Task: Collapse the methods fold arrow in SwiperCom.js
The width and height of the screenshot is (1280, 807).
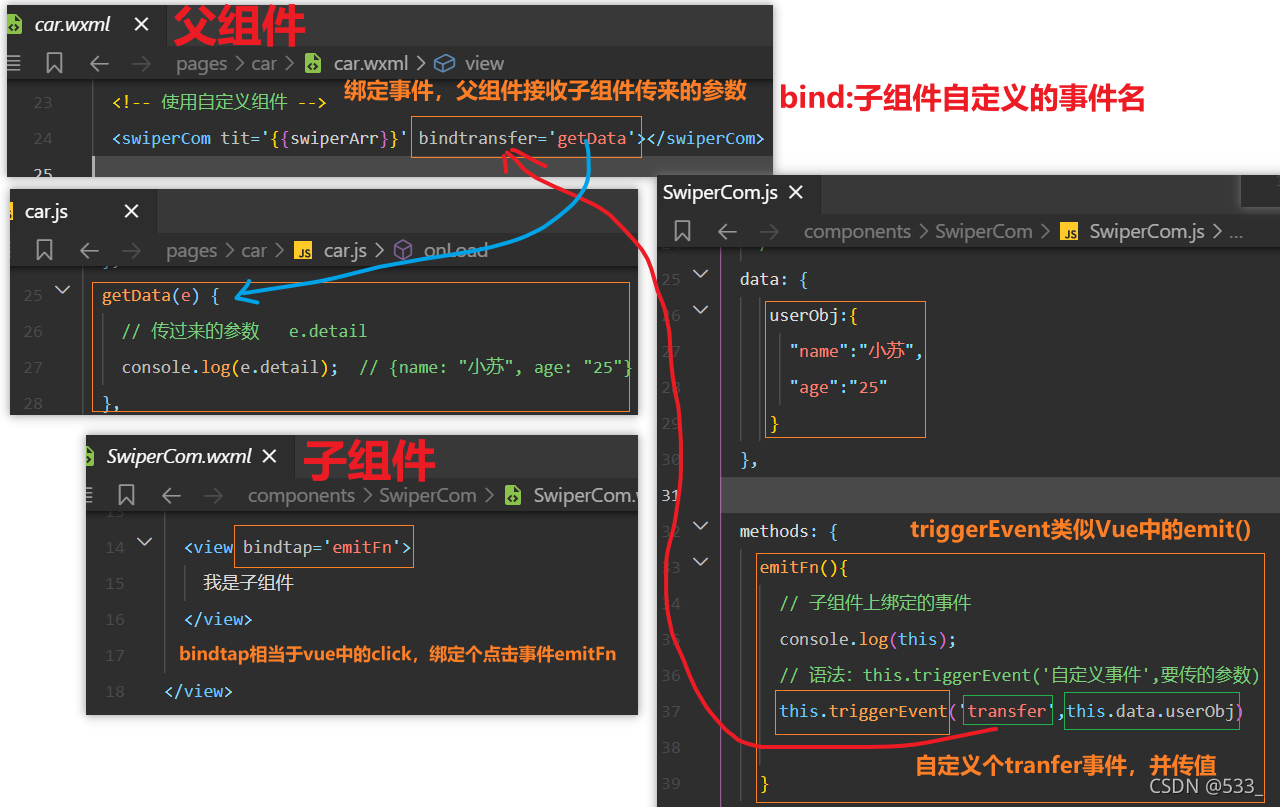Action: 701,525
